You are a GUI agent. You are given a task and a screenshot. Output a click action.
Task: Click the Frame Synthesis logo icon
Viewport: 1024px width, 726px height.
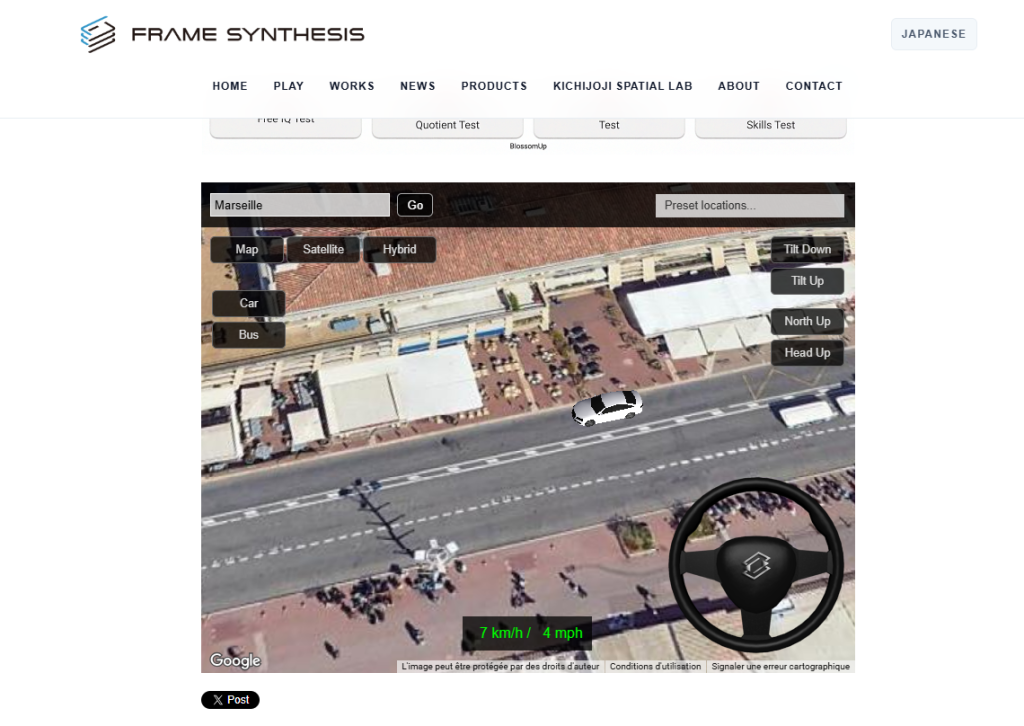(x=98, y=34)
